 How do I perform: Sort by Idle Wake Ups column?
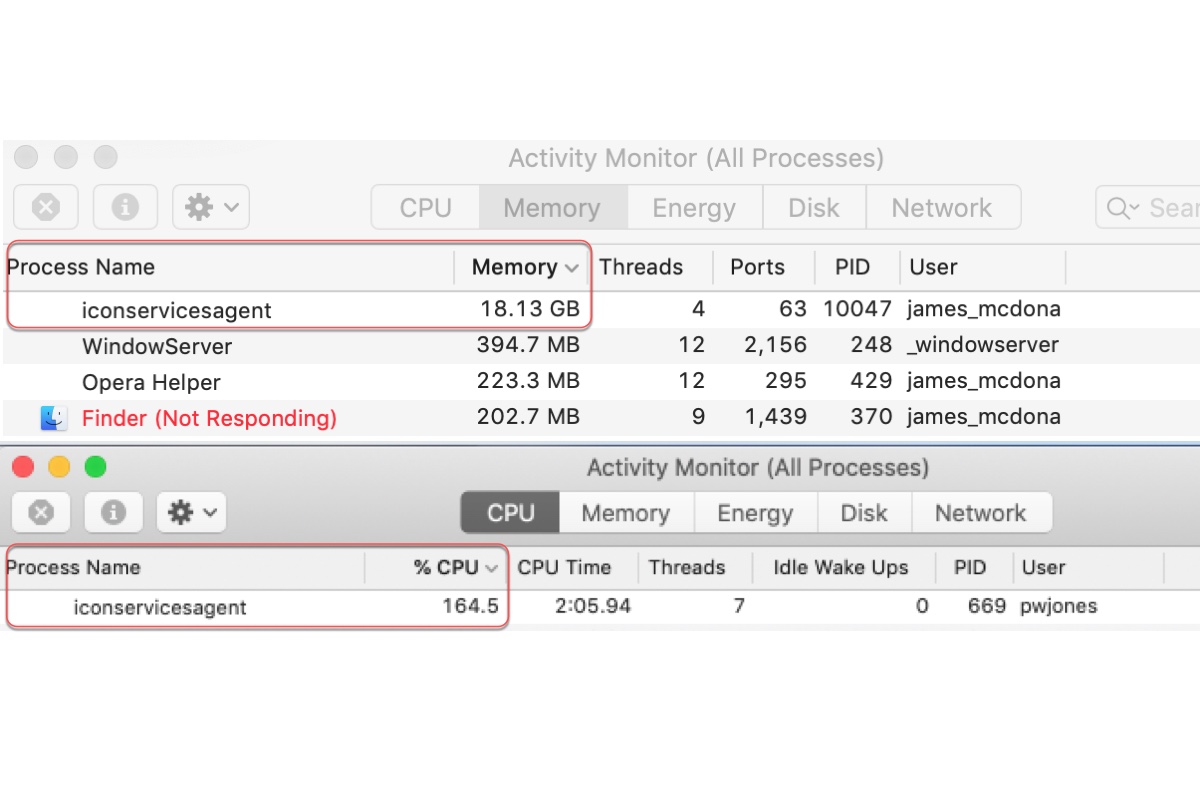click(841, 567)
